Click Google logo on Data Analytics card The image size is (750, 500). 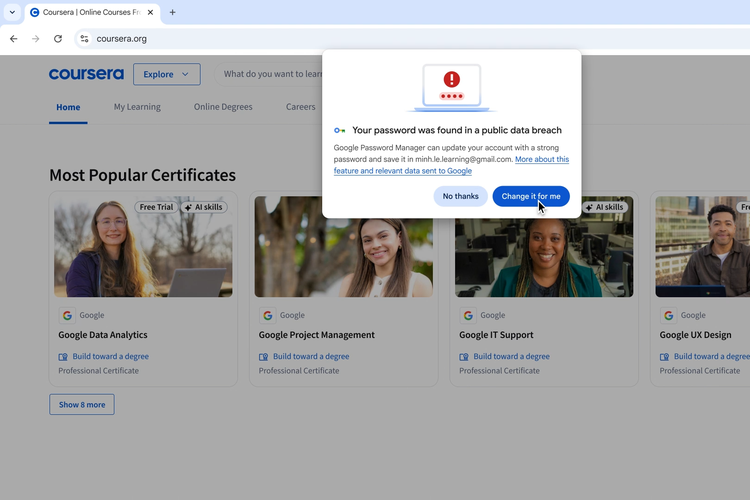(x=67, y=315)
